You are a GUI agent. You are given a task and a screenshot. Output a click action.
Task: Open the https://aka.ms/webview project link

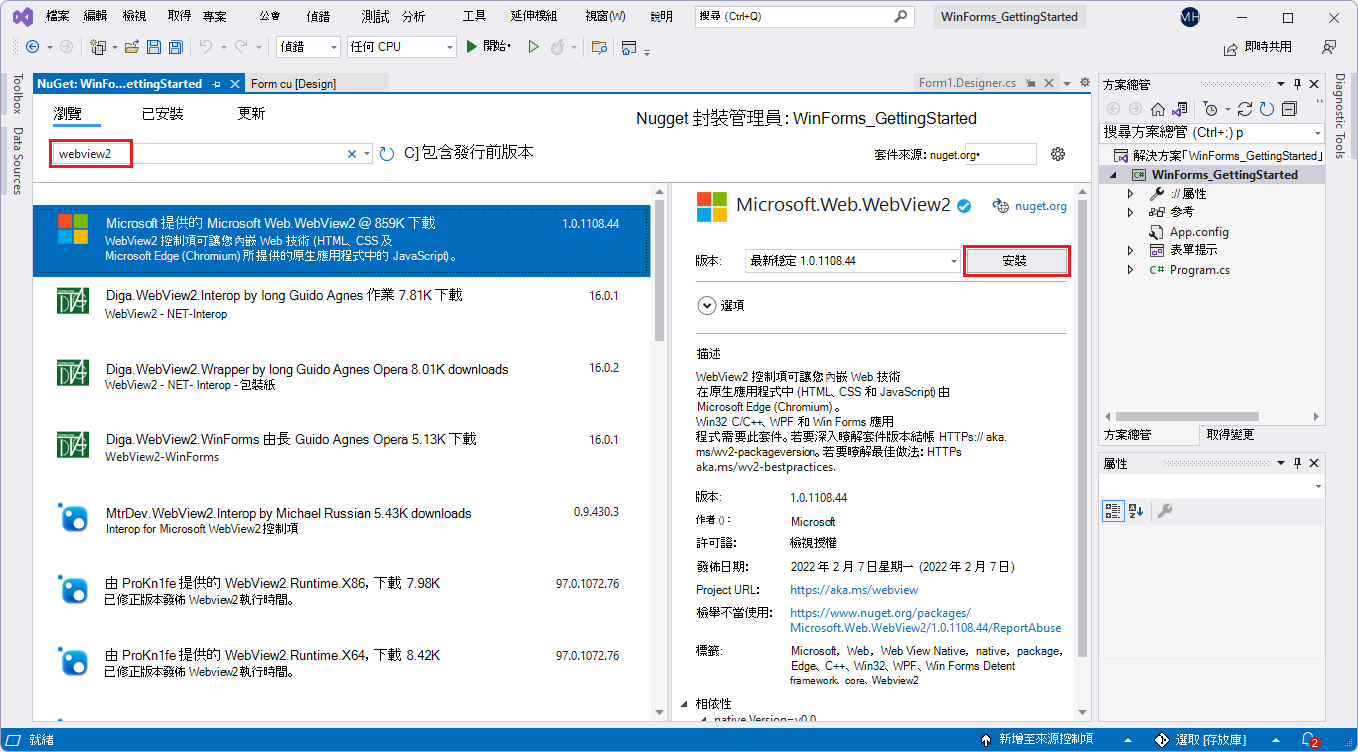click(x=853, y=589)
